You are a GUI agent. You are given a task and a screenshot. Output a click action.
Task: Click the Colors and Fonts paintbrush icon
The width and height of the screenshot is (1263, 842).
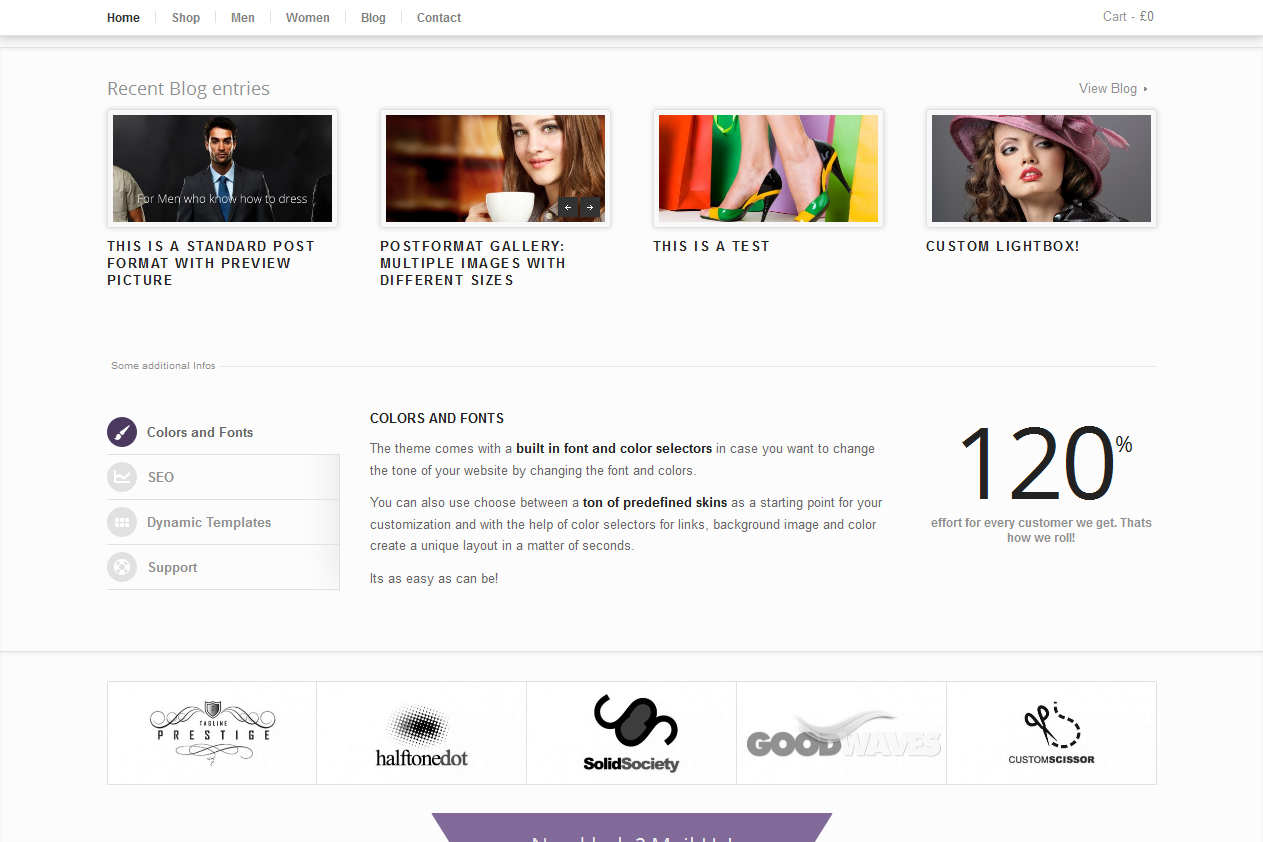coord(122,432)
